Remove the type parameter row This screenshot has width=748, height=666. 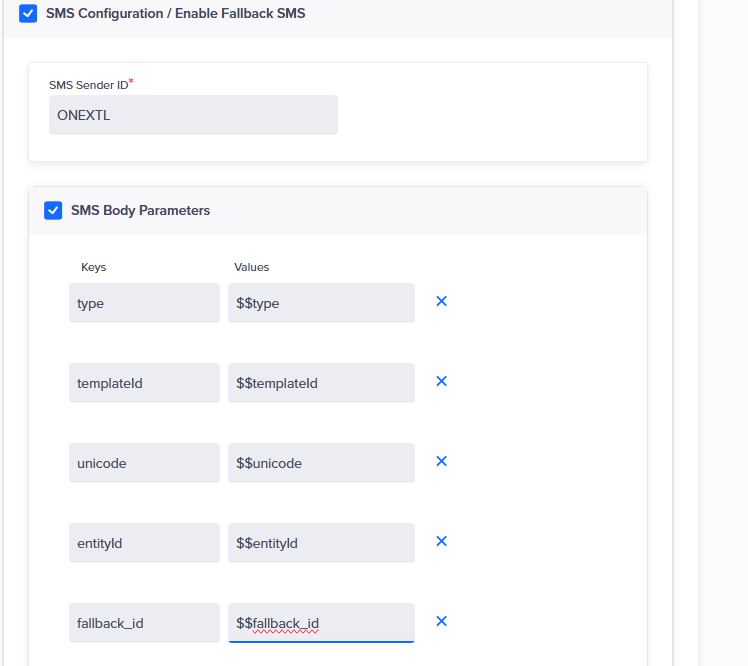click(x=441, y=301)
